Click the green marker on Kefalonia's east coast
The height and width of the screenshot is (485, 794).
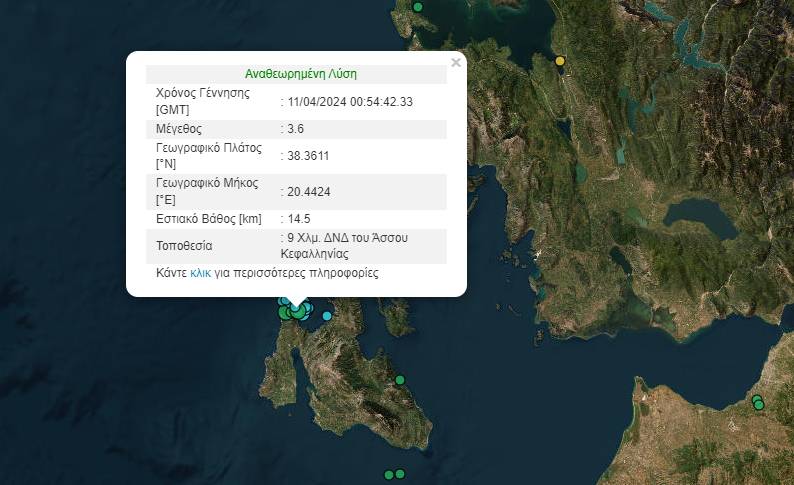400,380
